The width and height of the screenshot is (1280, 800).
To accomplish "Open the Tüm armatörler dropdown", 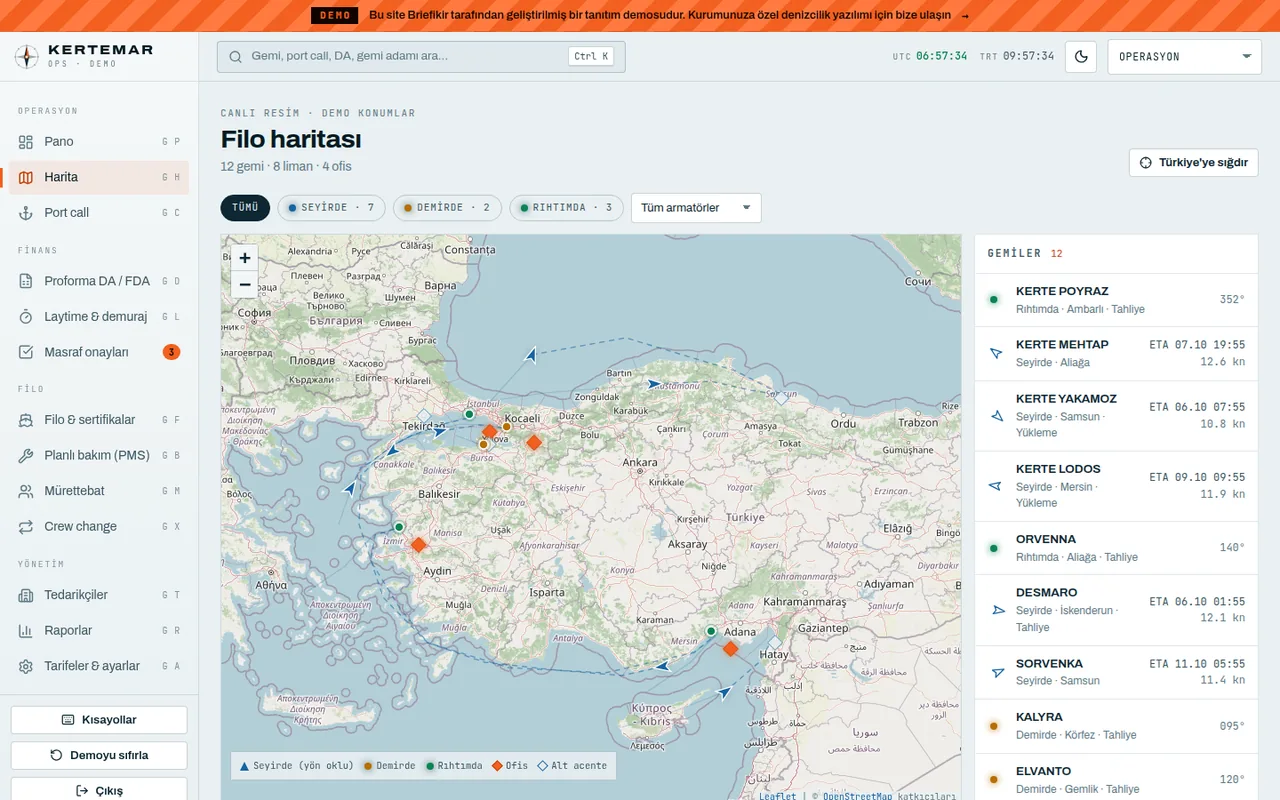I will point(696,208).
